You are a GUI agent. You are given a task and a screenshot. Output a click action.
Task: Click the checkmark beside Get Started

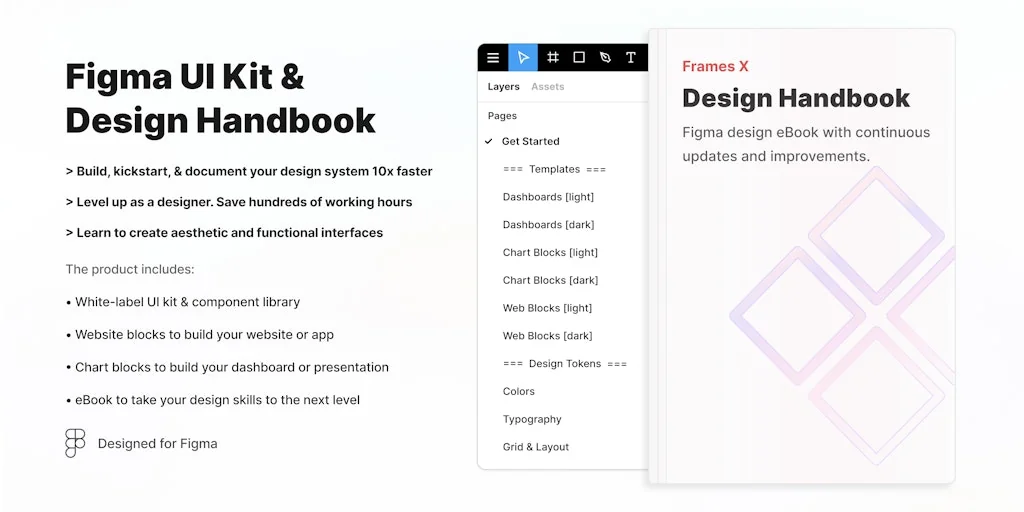(488, 141)
